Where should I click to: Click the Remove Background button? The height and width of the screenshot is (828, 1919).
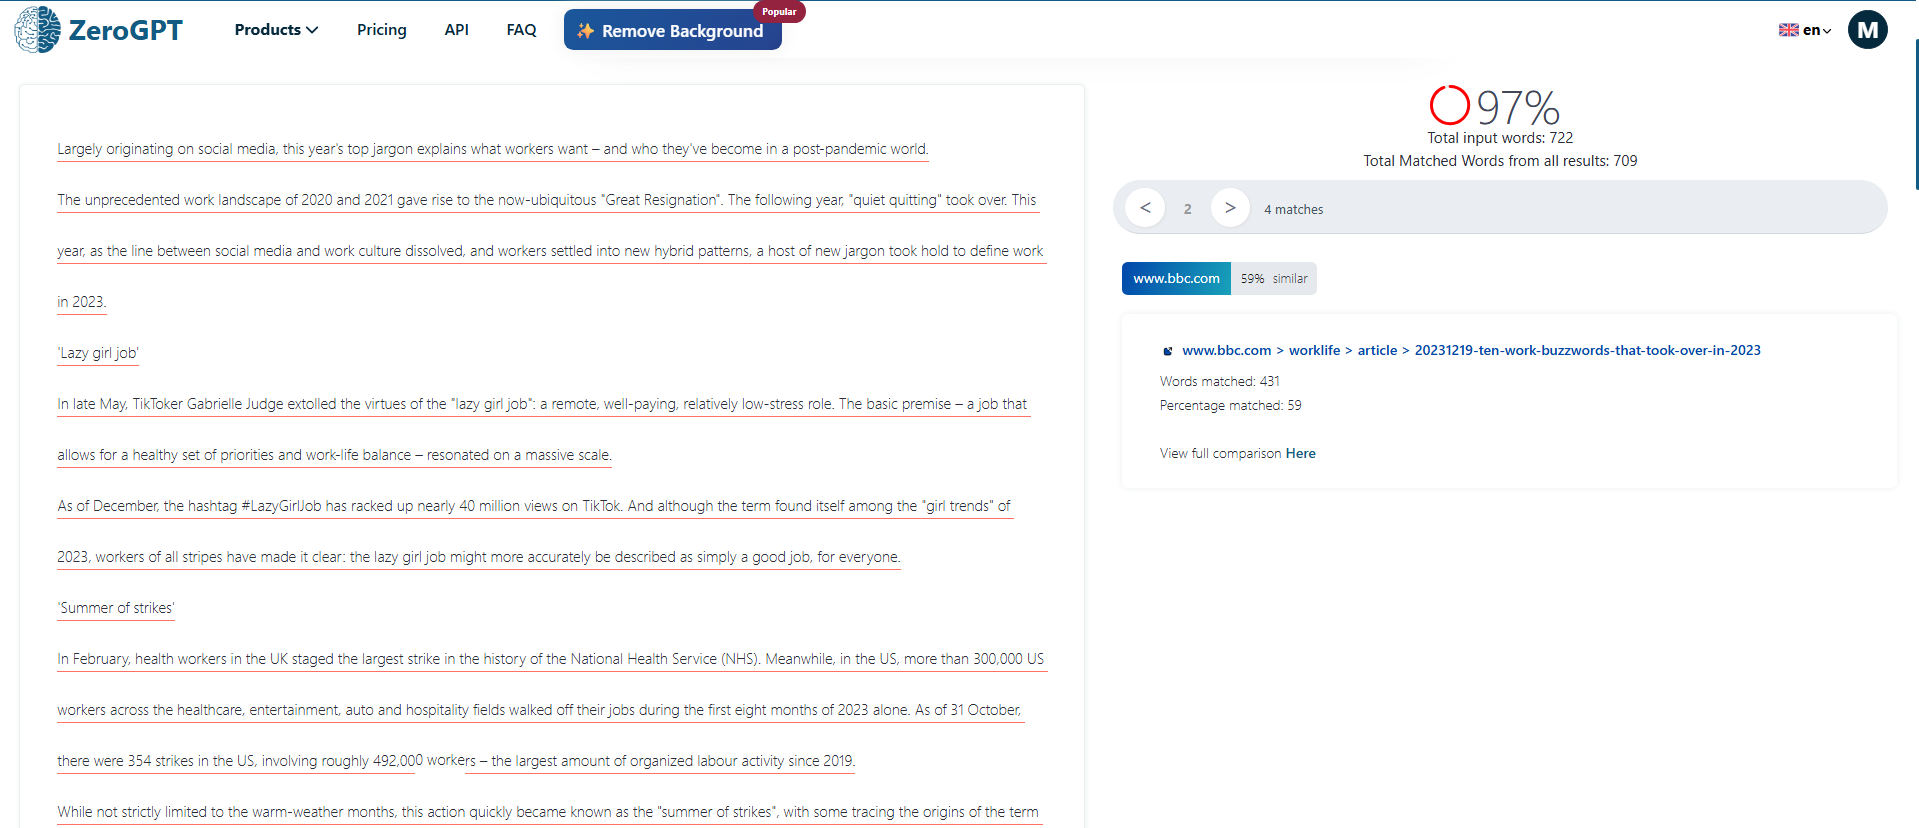673,30
